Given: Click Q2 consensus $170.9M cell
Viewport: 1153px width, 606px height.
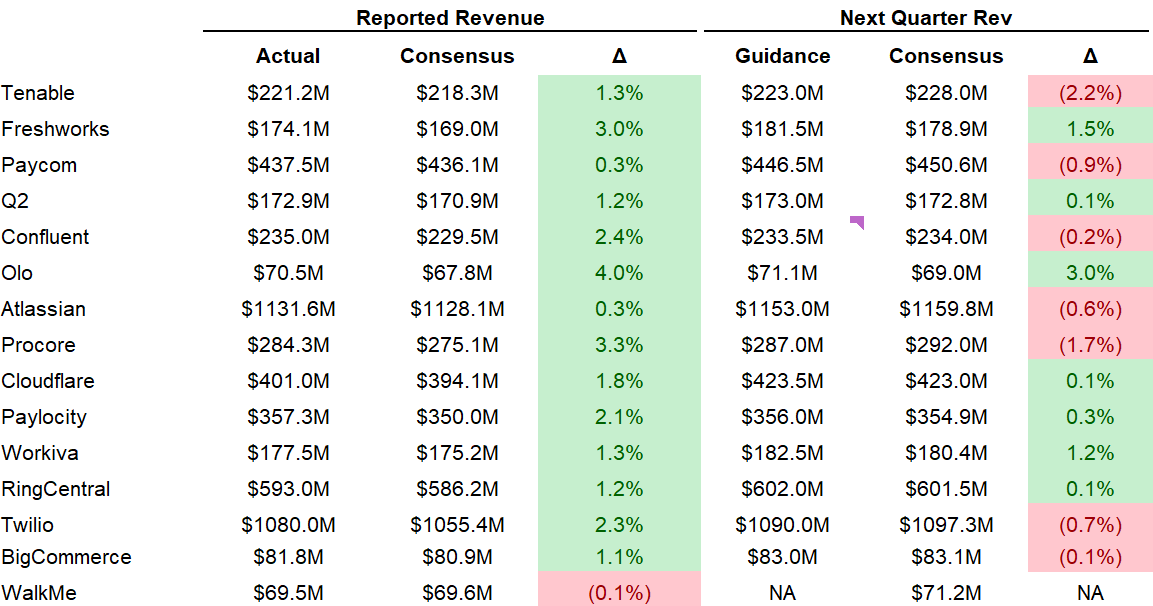Looking at the screenshot, I should click(x=457, y=202).
